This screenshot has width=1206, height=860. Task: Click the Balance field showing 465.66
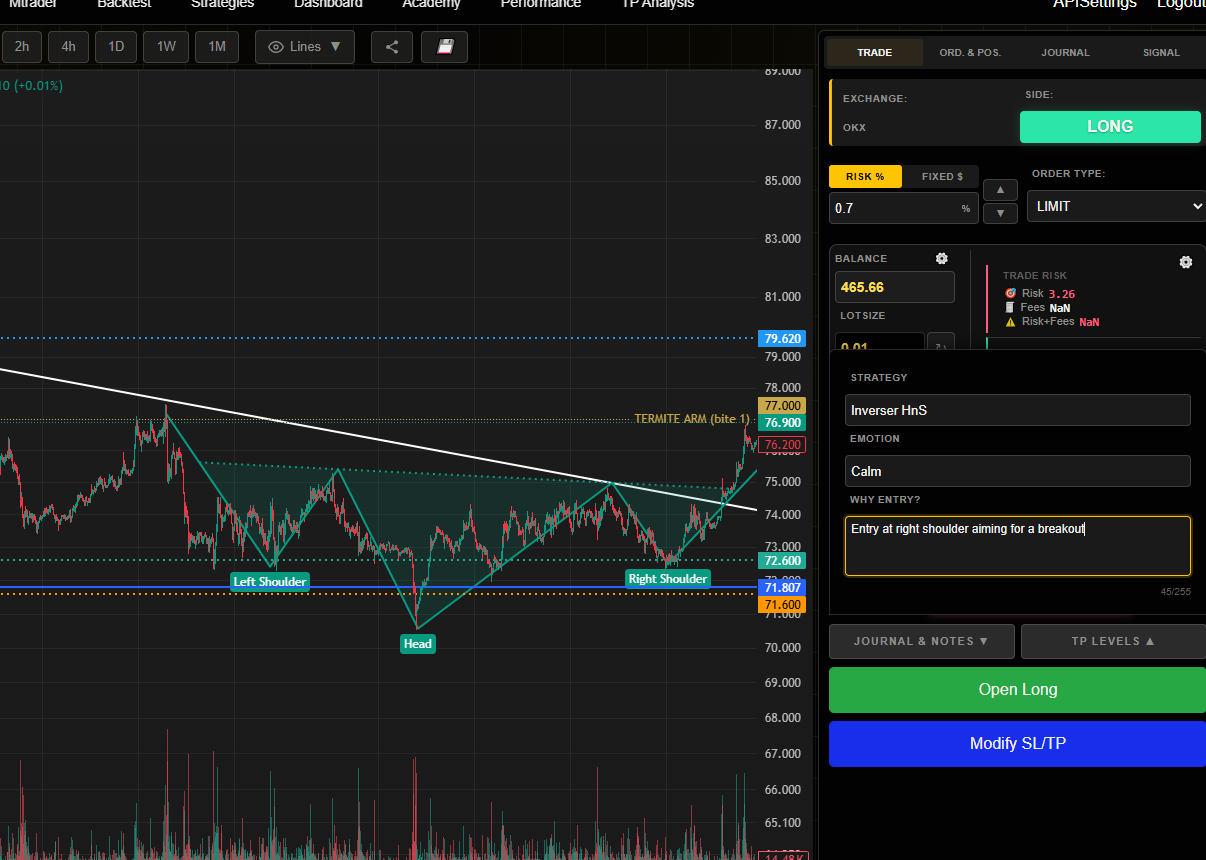[x=894, y=287]
